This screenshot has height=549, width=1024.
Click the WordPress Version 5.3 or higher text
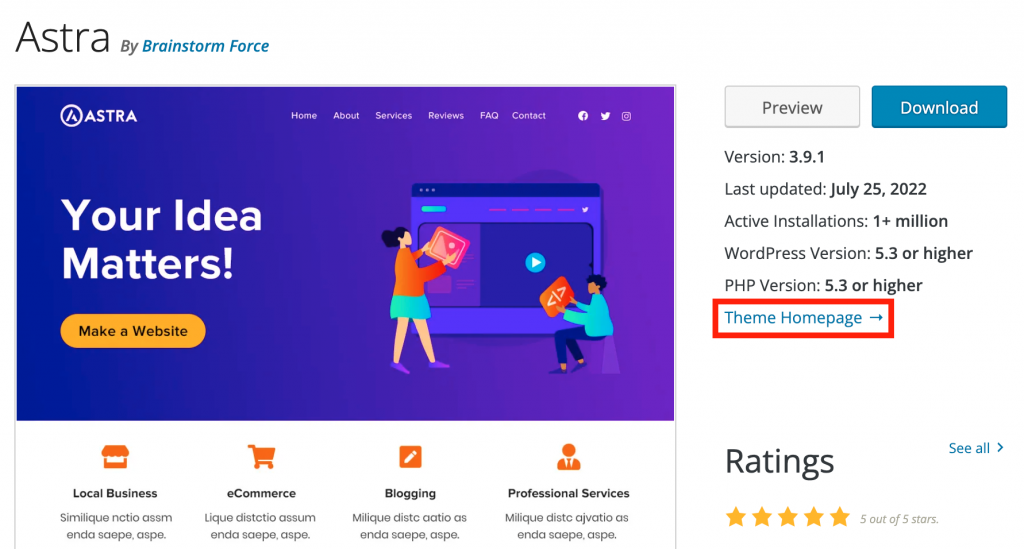(848, 253)
